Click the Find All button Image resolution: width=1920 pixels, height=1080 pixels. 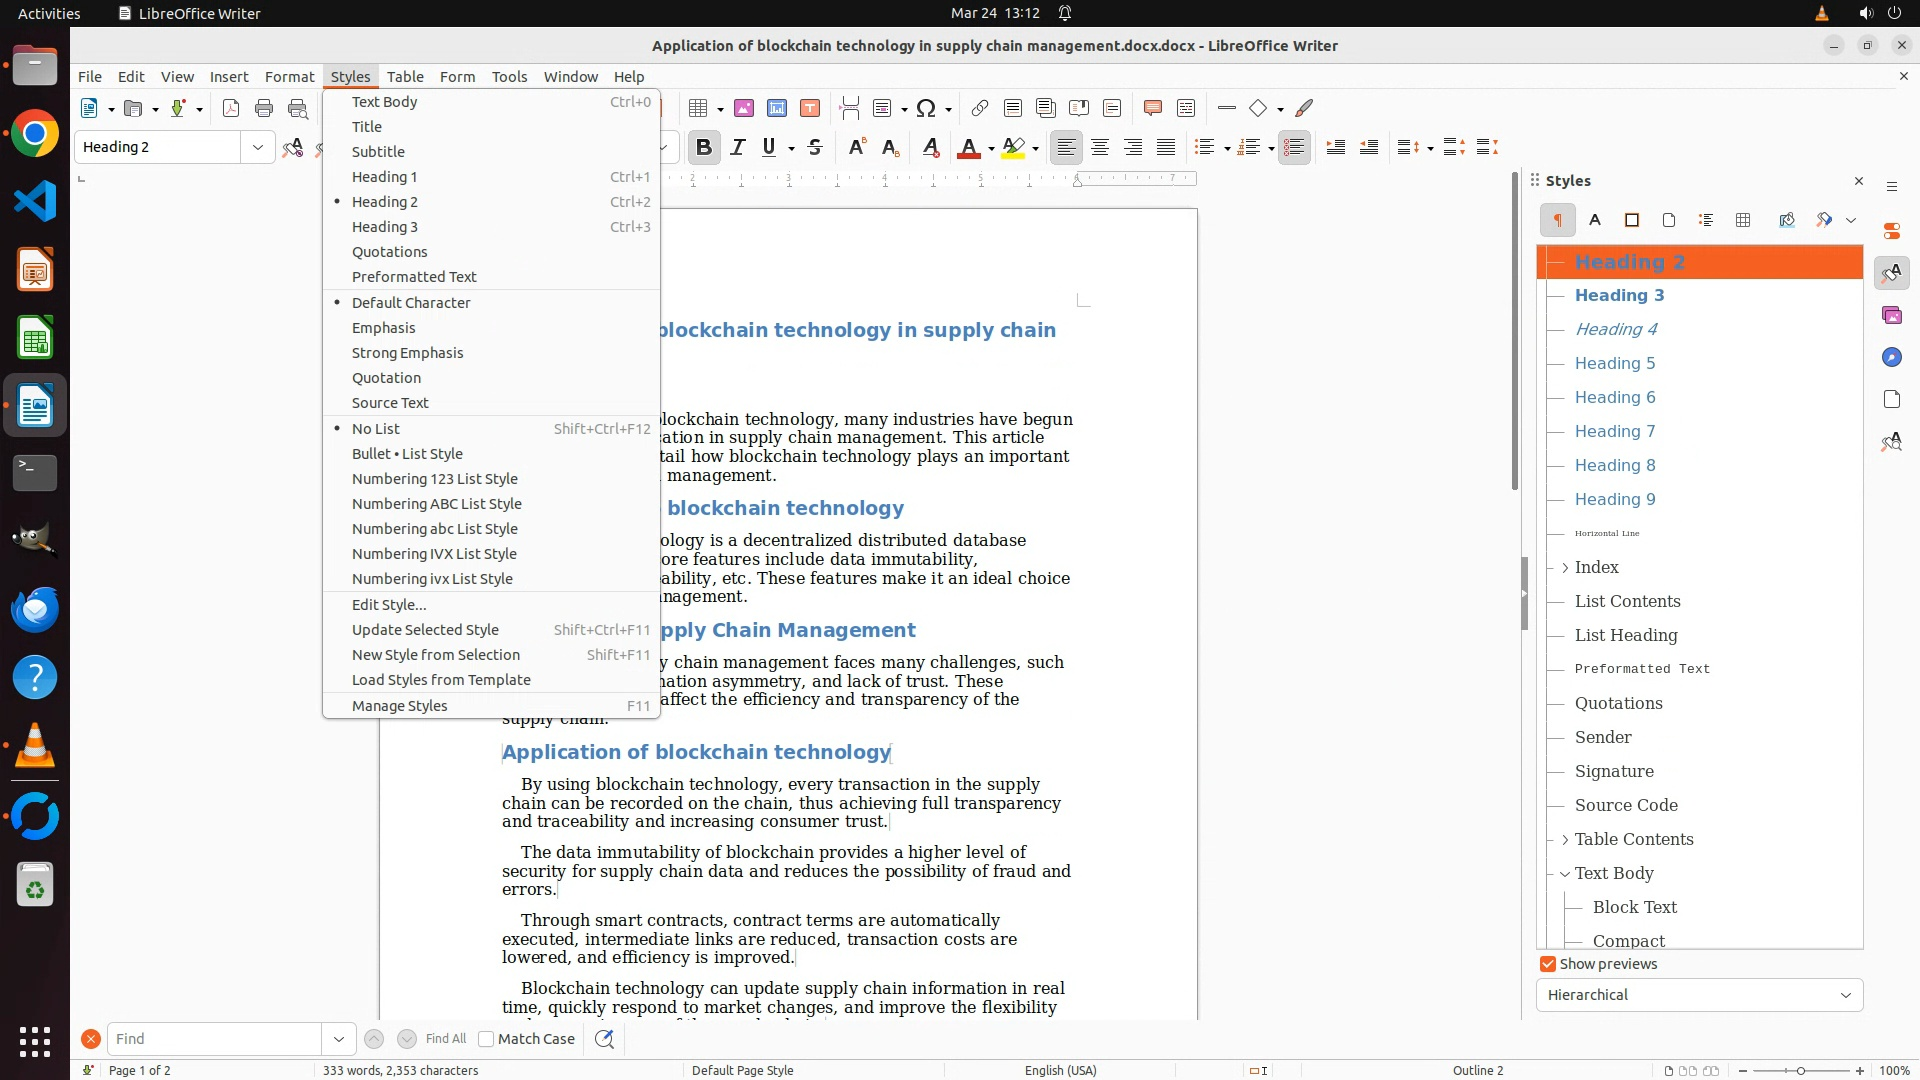tap(445, 1039)
